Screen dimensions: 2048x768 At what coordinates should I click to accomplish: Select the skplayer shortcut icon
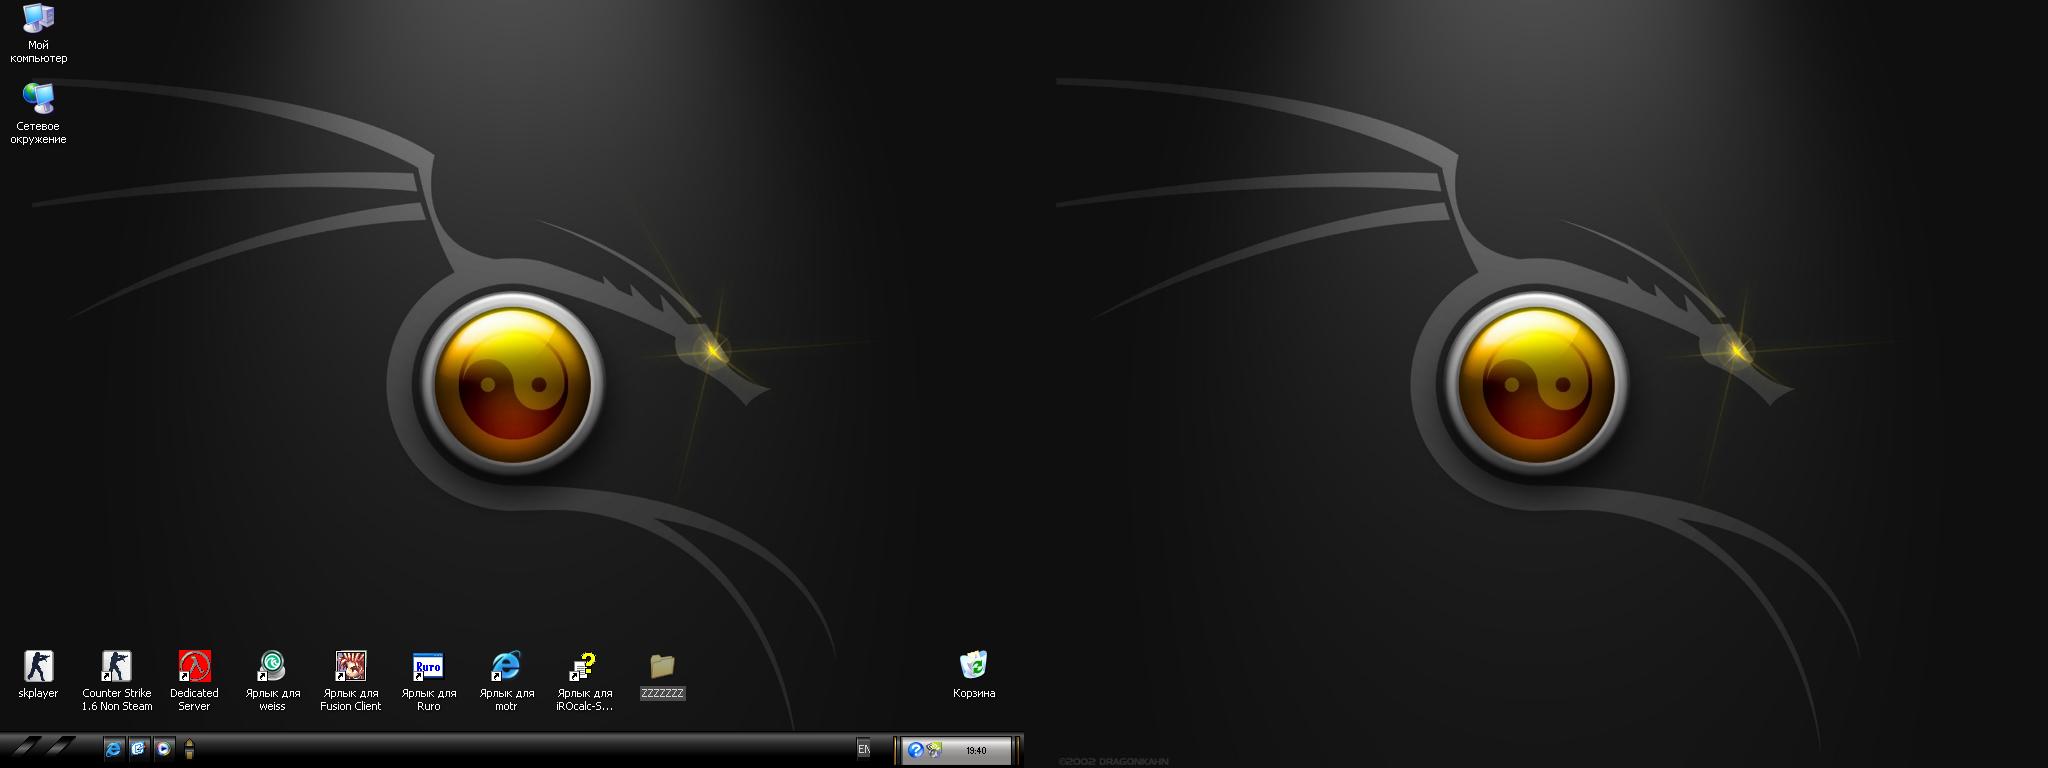[x=38, y=666]
